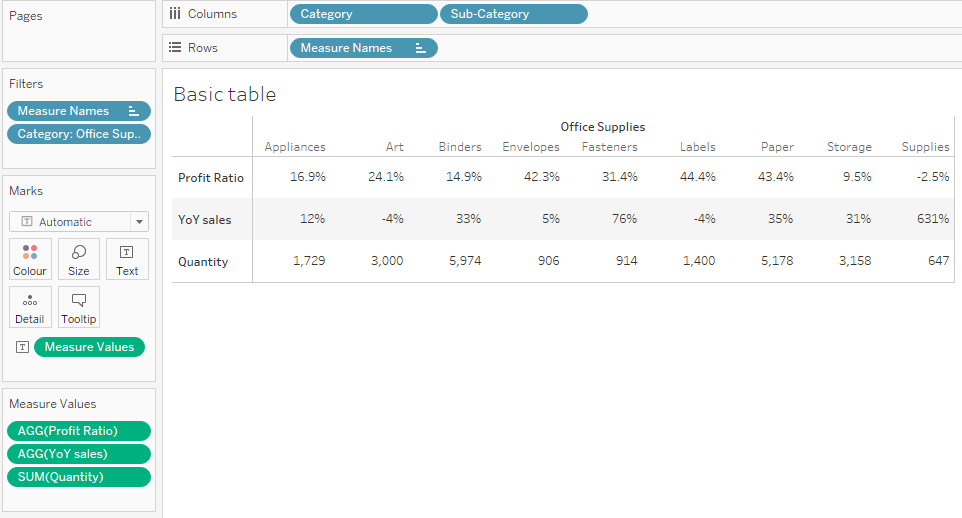
Task: Click the Basic table title
Action: [225, 95]
